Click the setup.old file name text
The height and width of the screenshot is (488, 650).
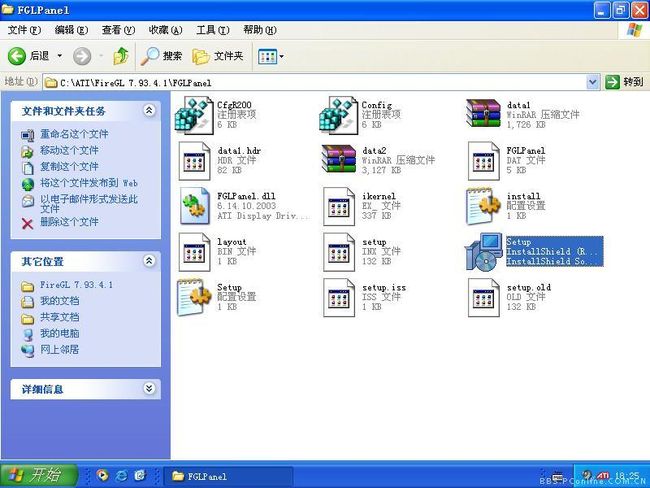(x=529, y=287)
